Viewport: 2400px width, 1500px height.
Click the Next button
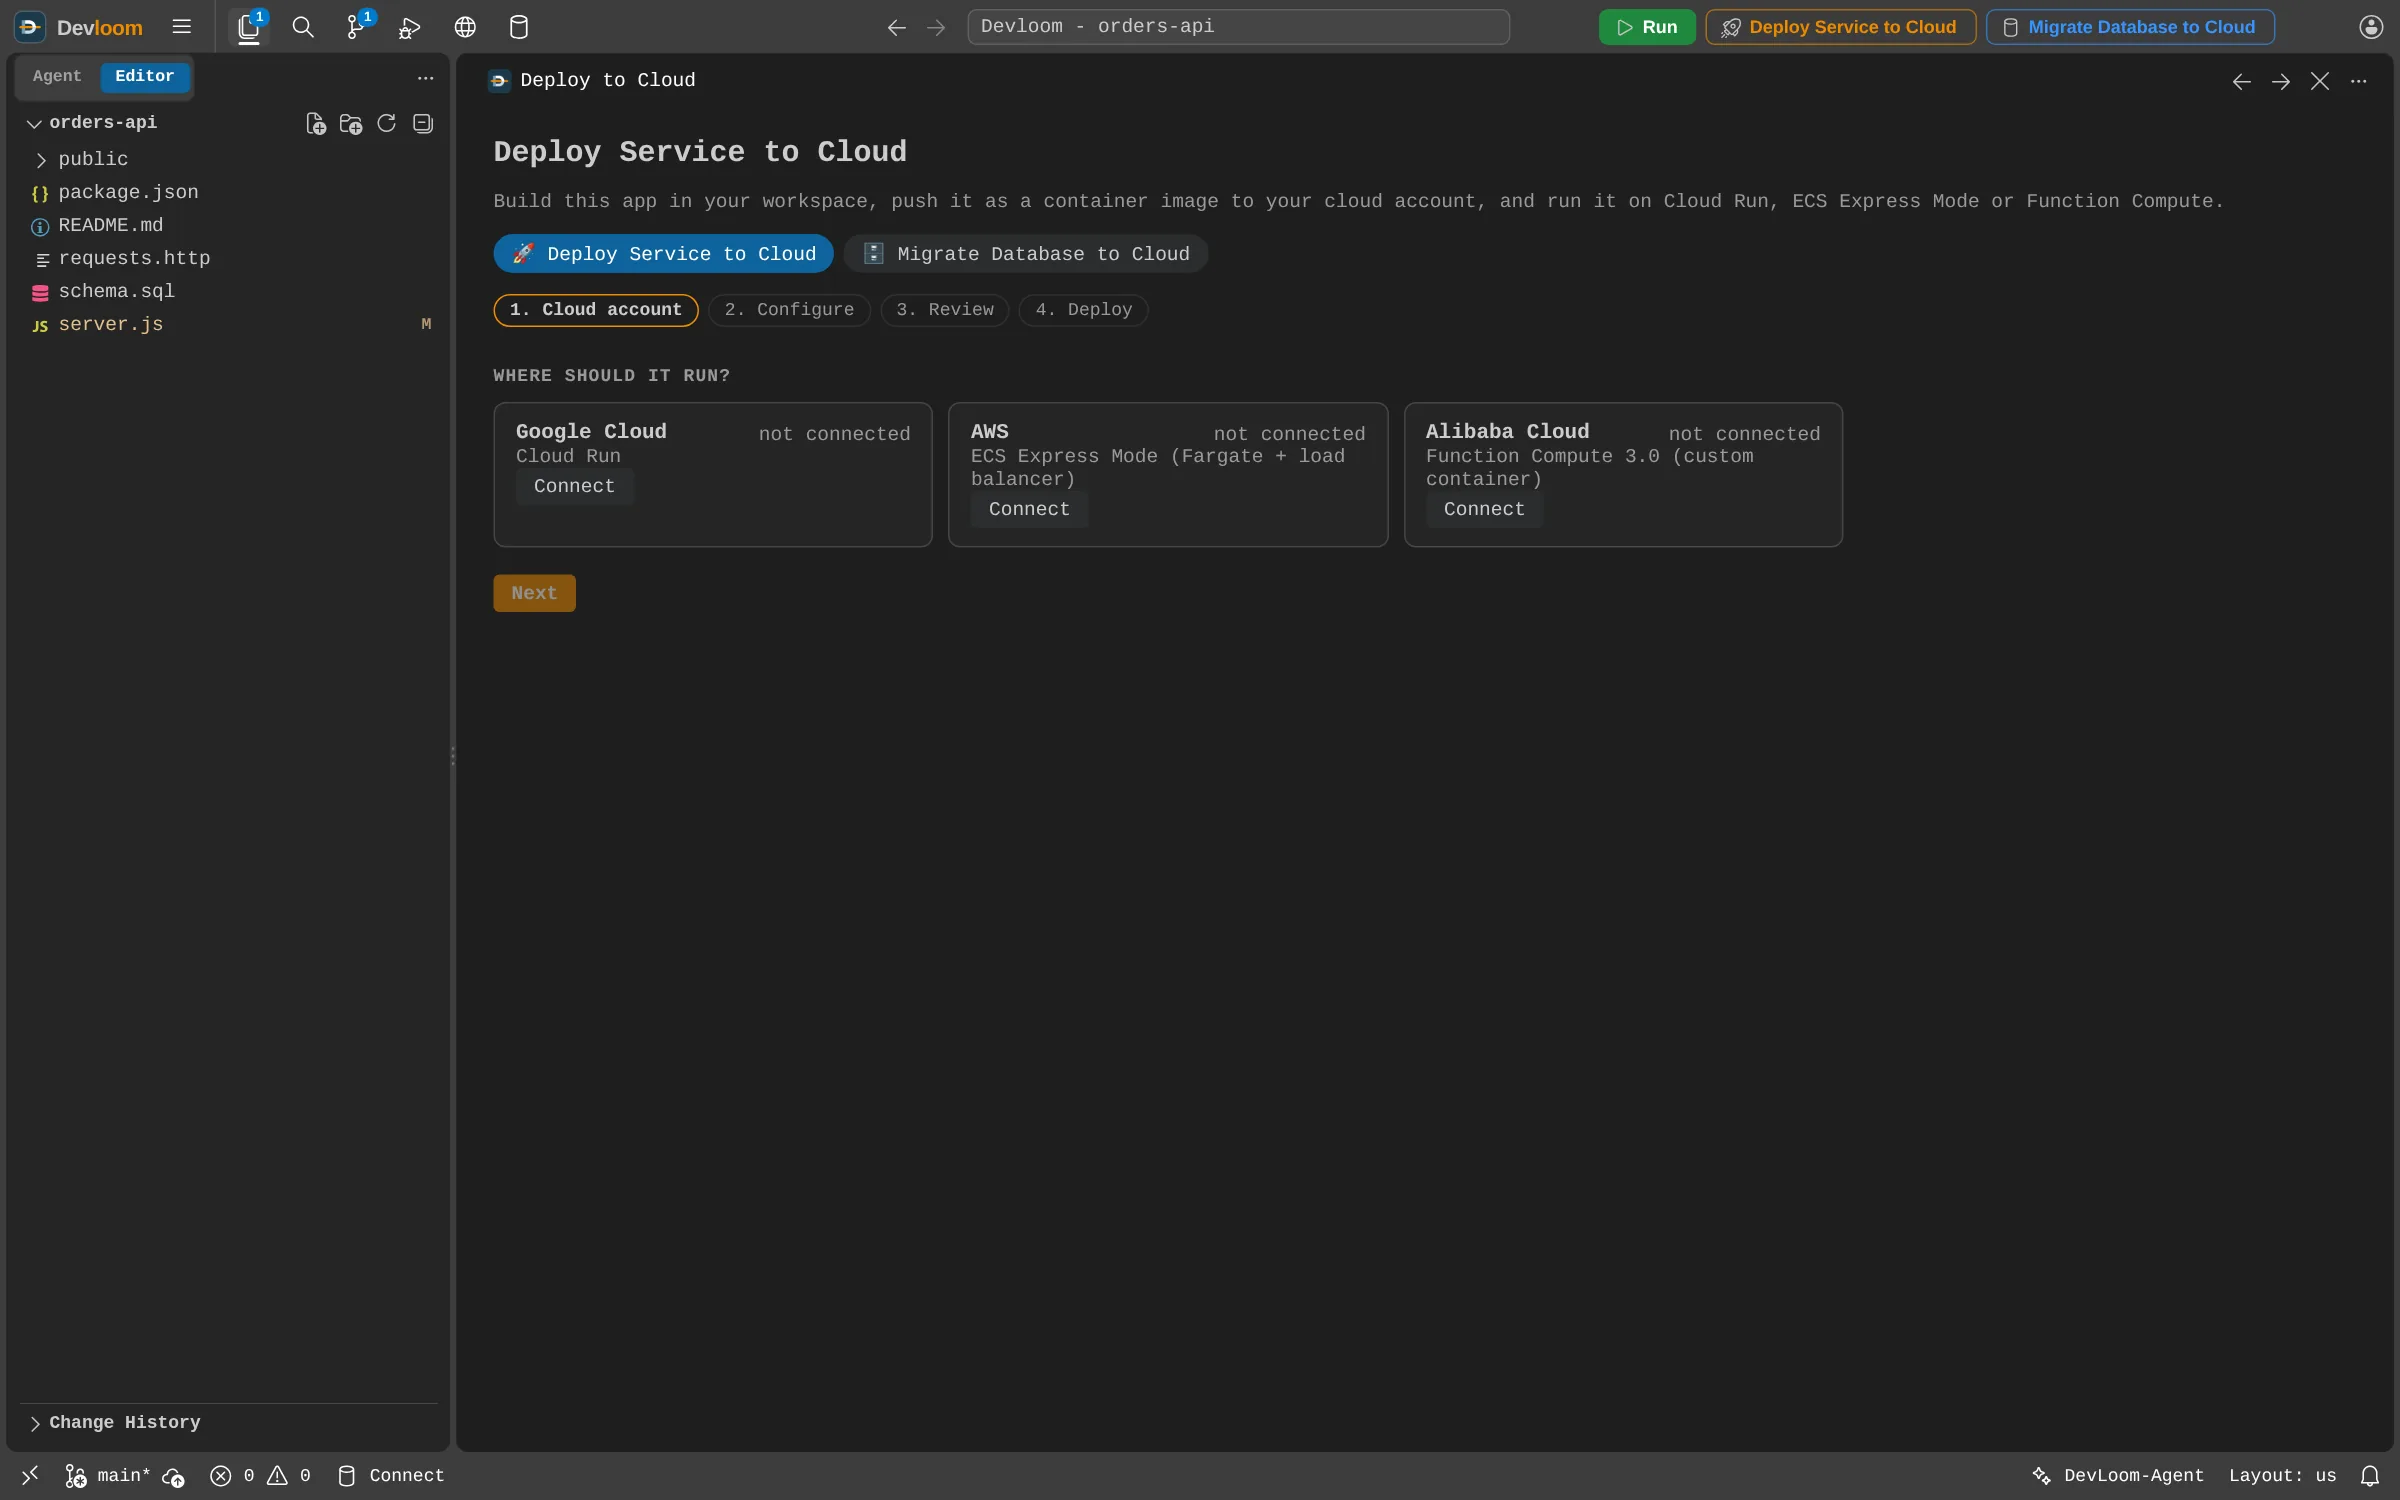(534, 593)
